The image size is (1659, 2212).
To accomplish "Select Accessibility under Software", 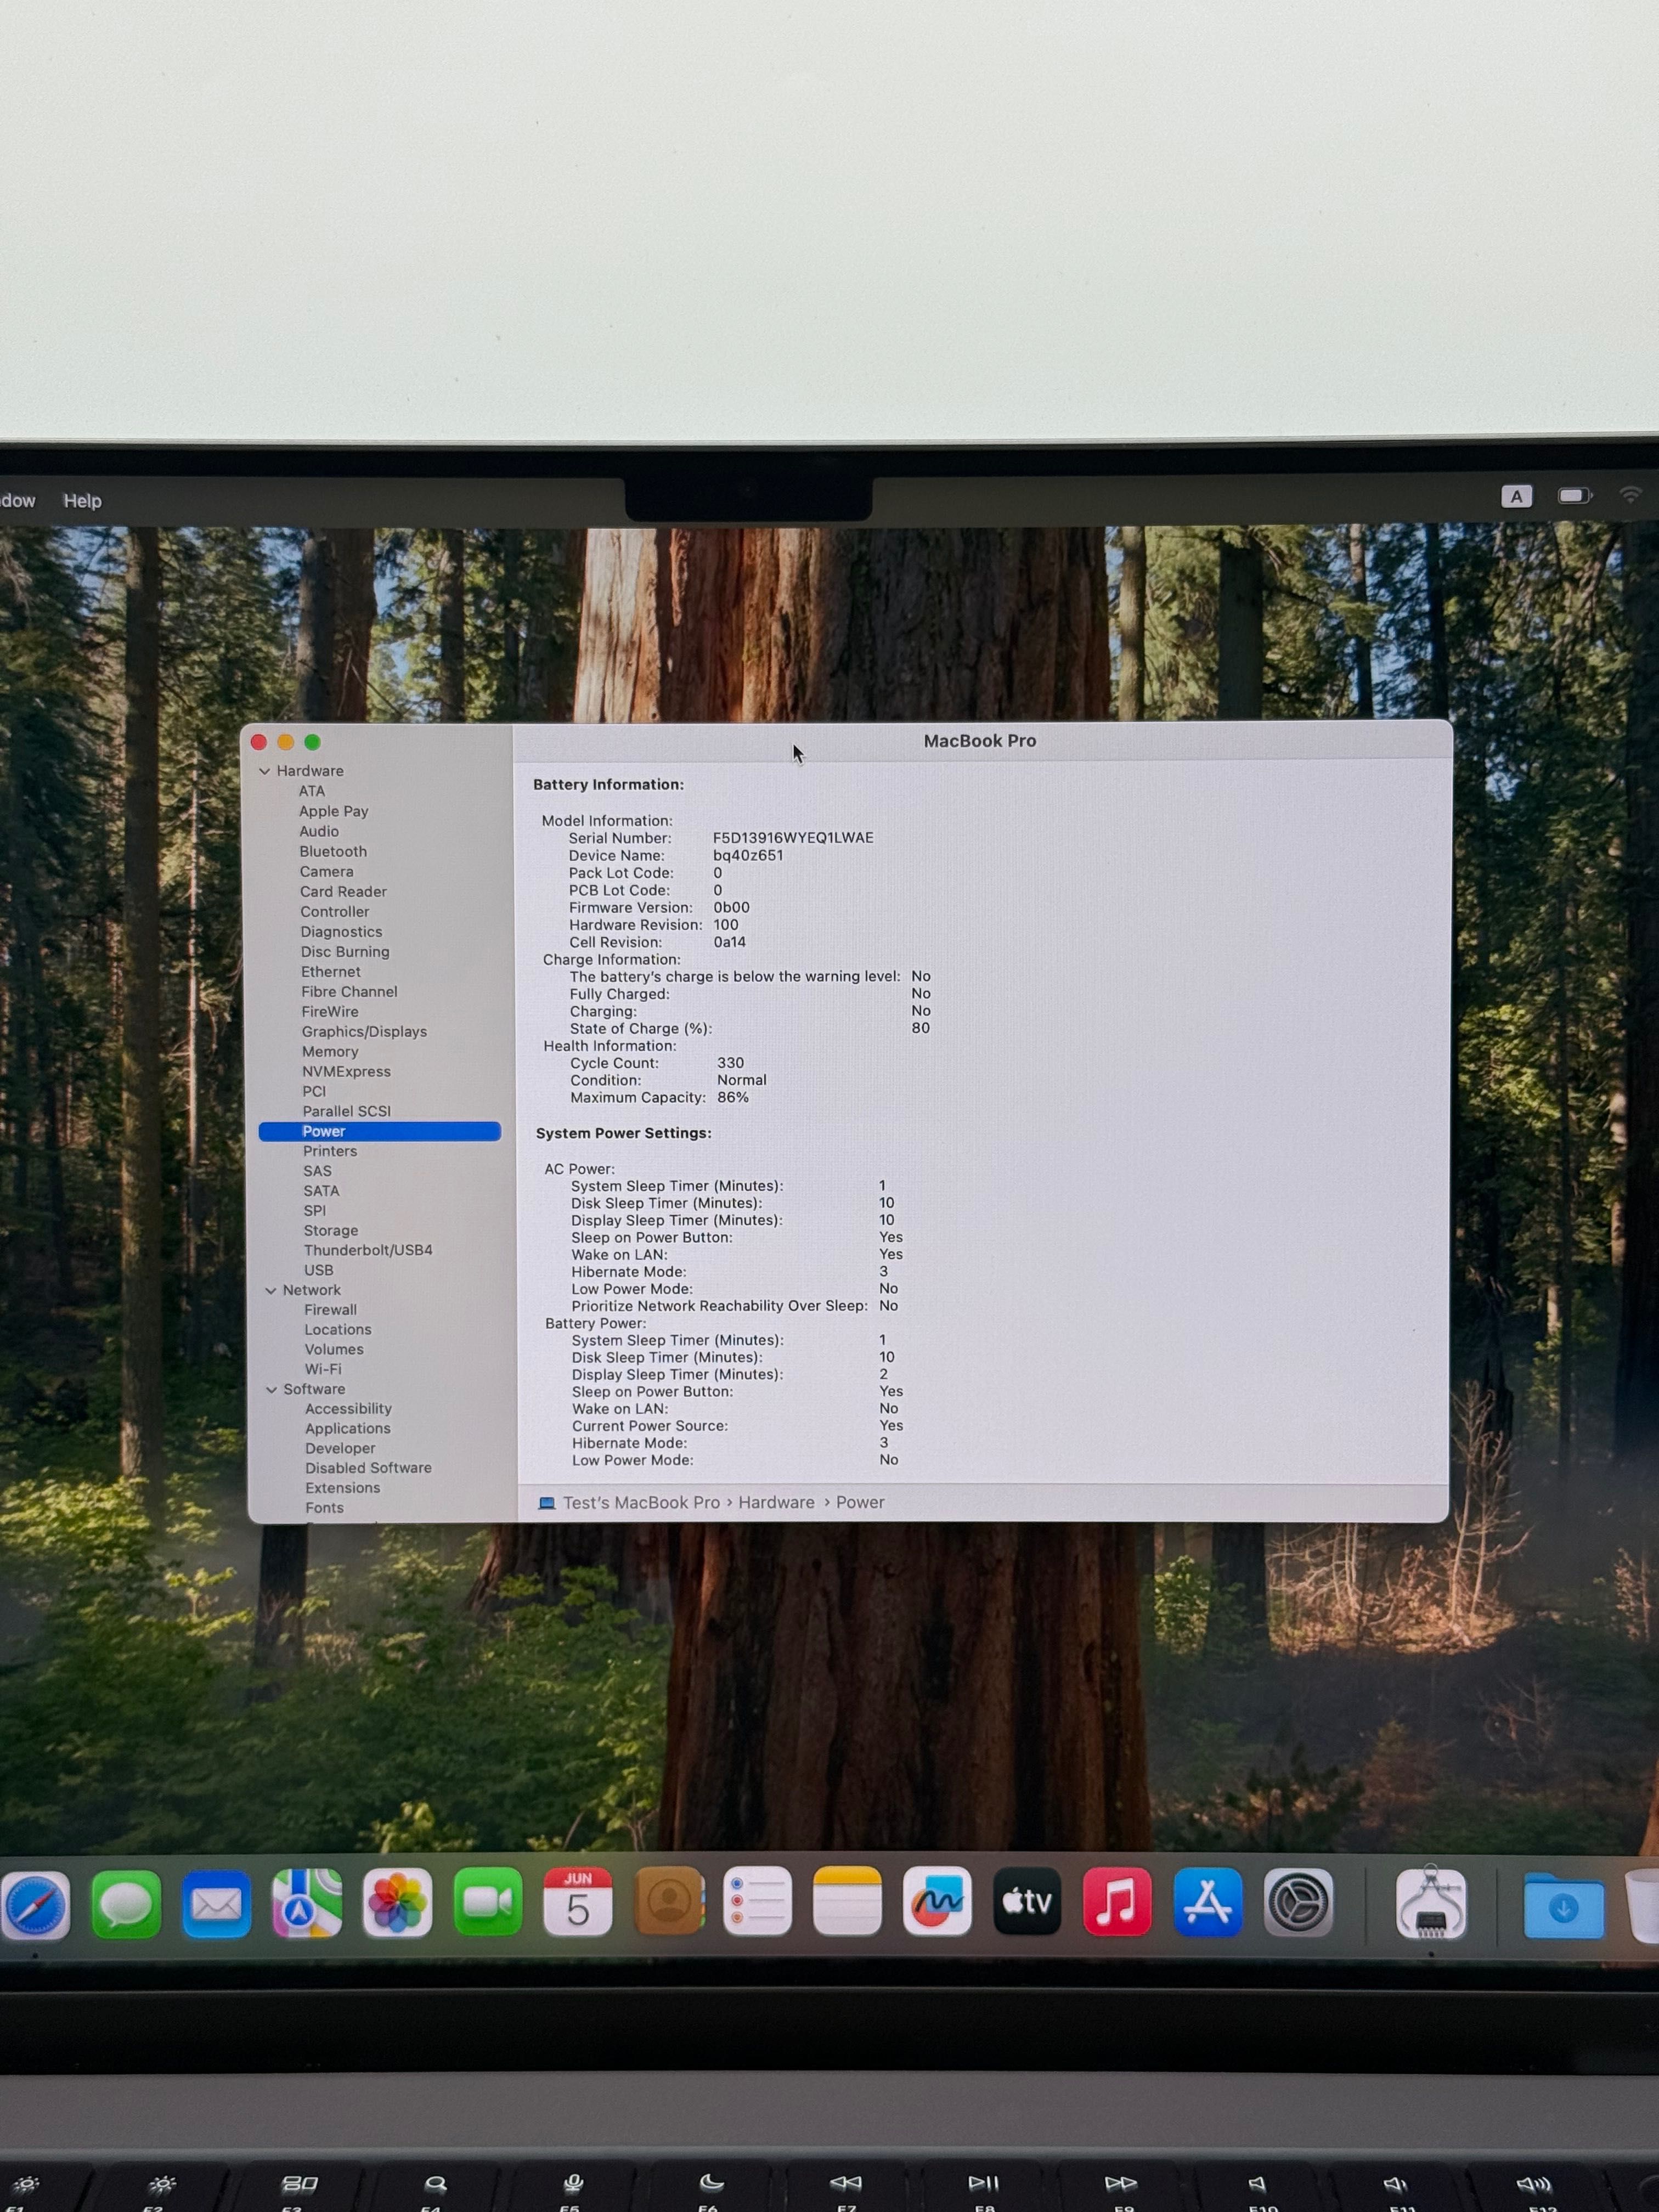I will (x=348, y=1409).
